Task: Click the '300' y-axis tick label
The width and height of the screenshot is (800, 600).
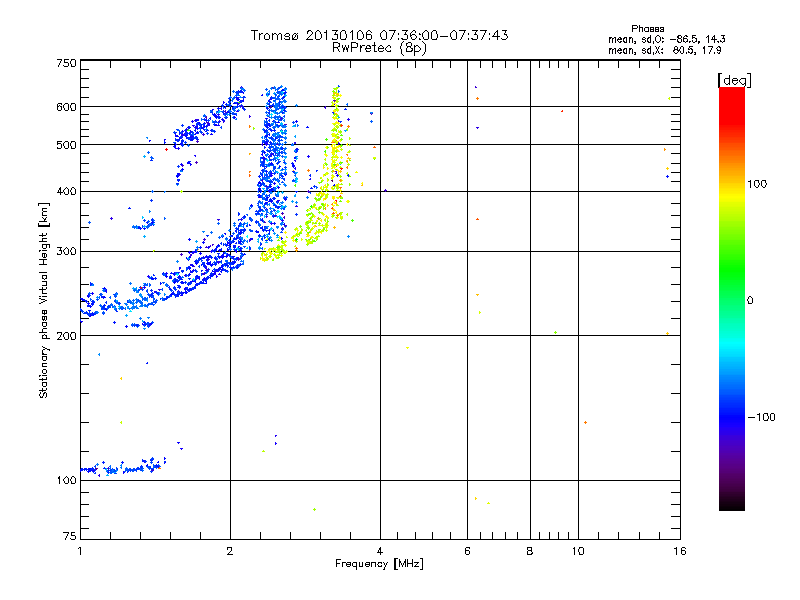Action: (x=66, y=252)
